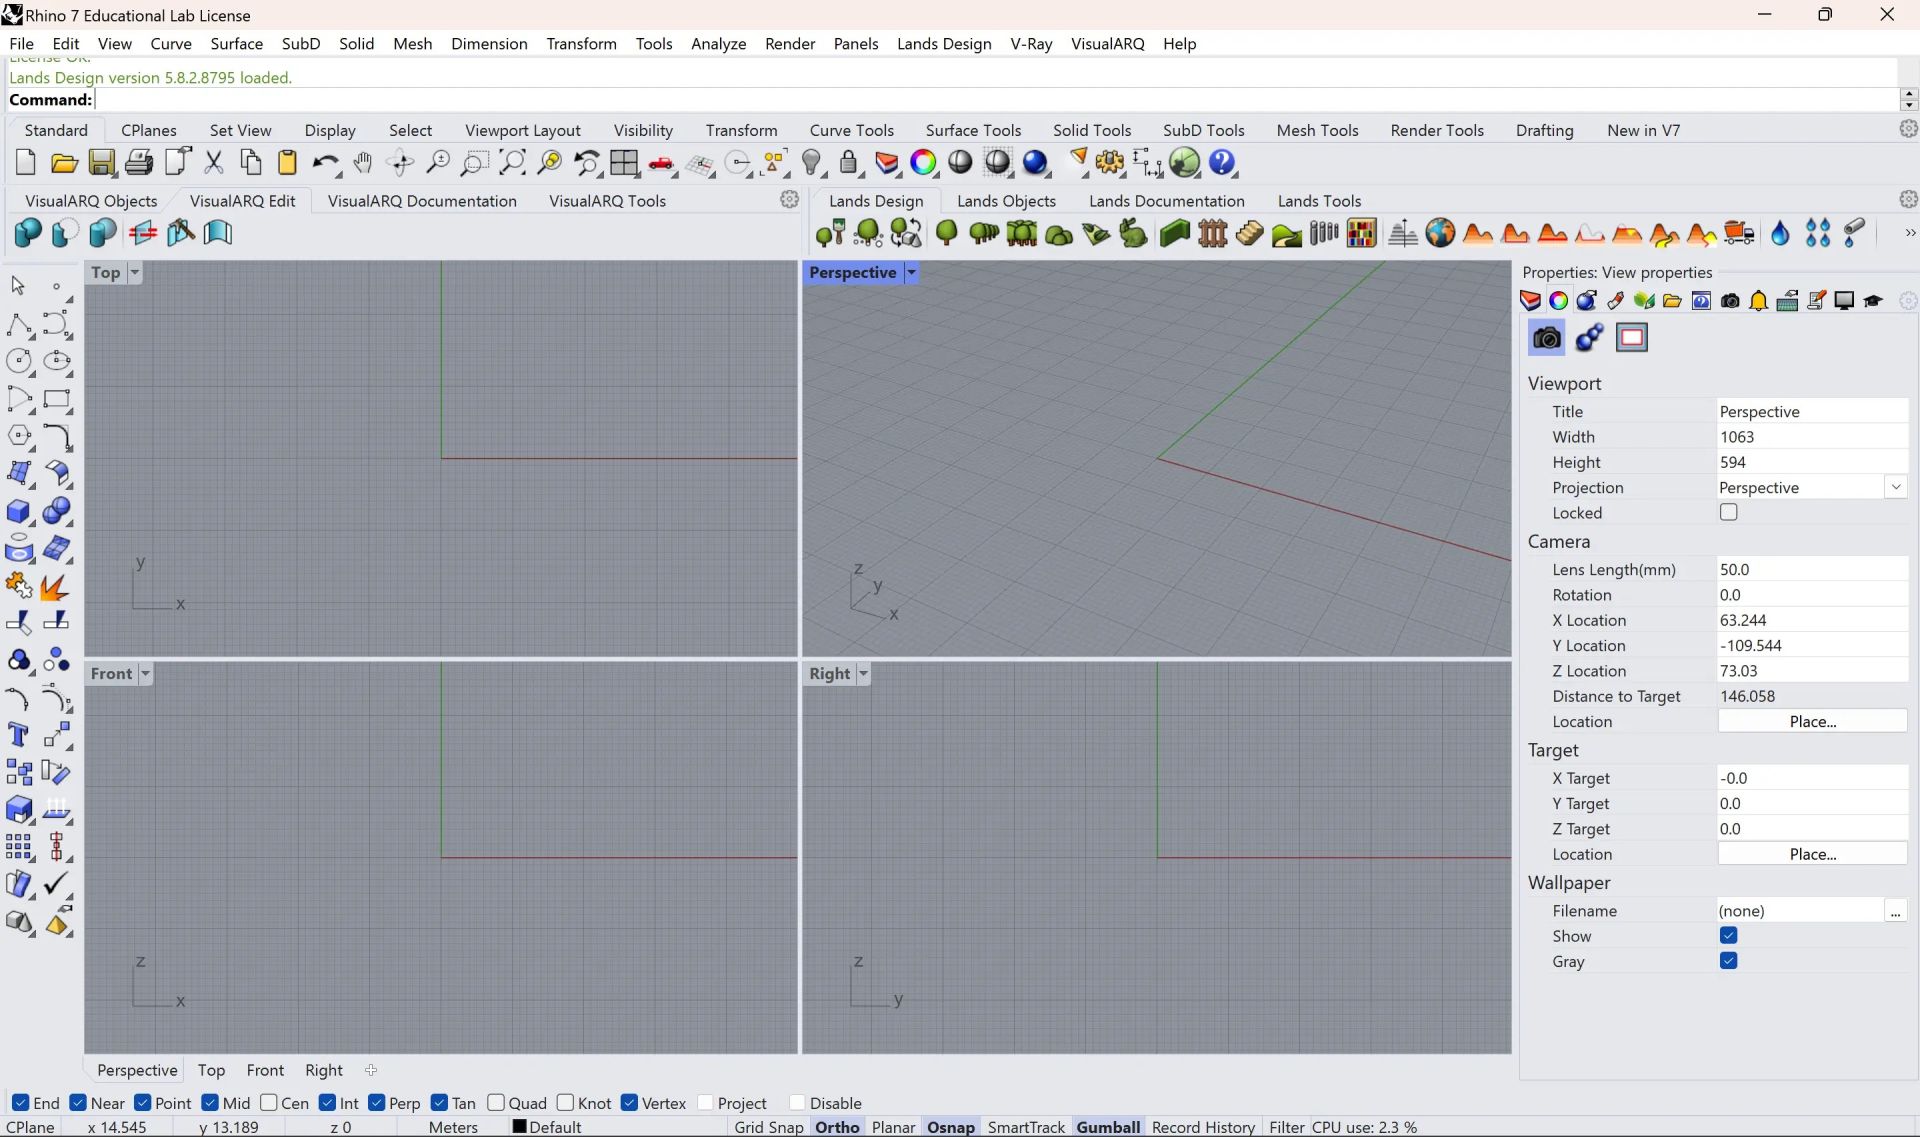
Task: Open the Top viewport dropdown arrow
Action: pyautogui.click(x=134, y=272)
